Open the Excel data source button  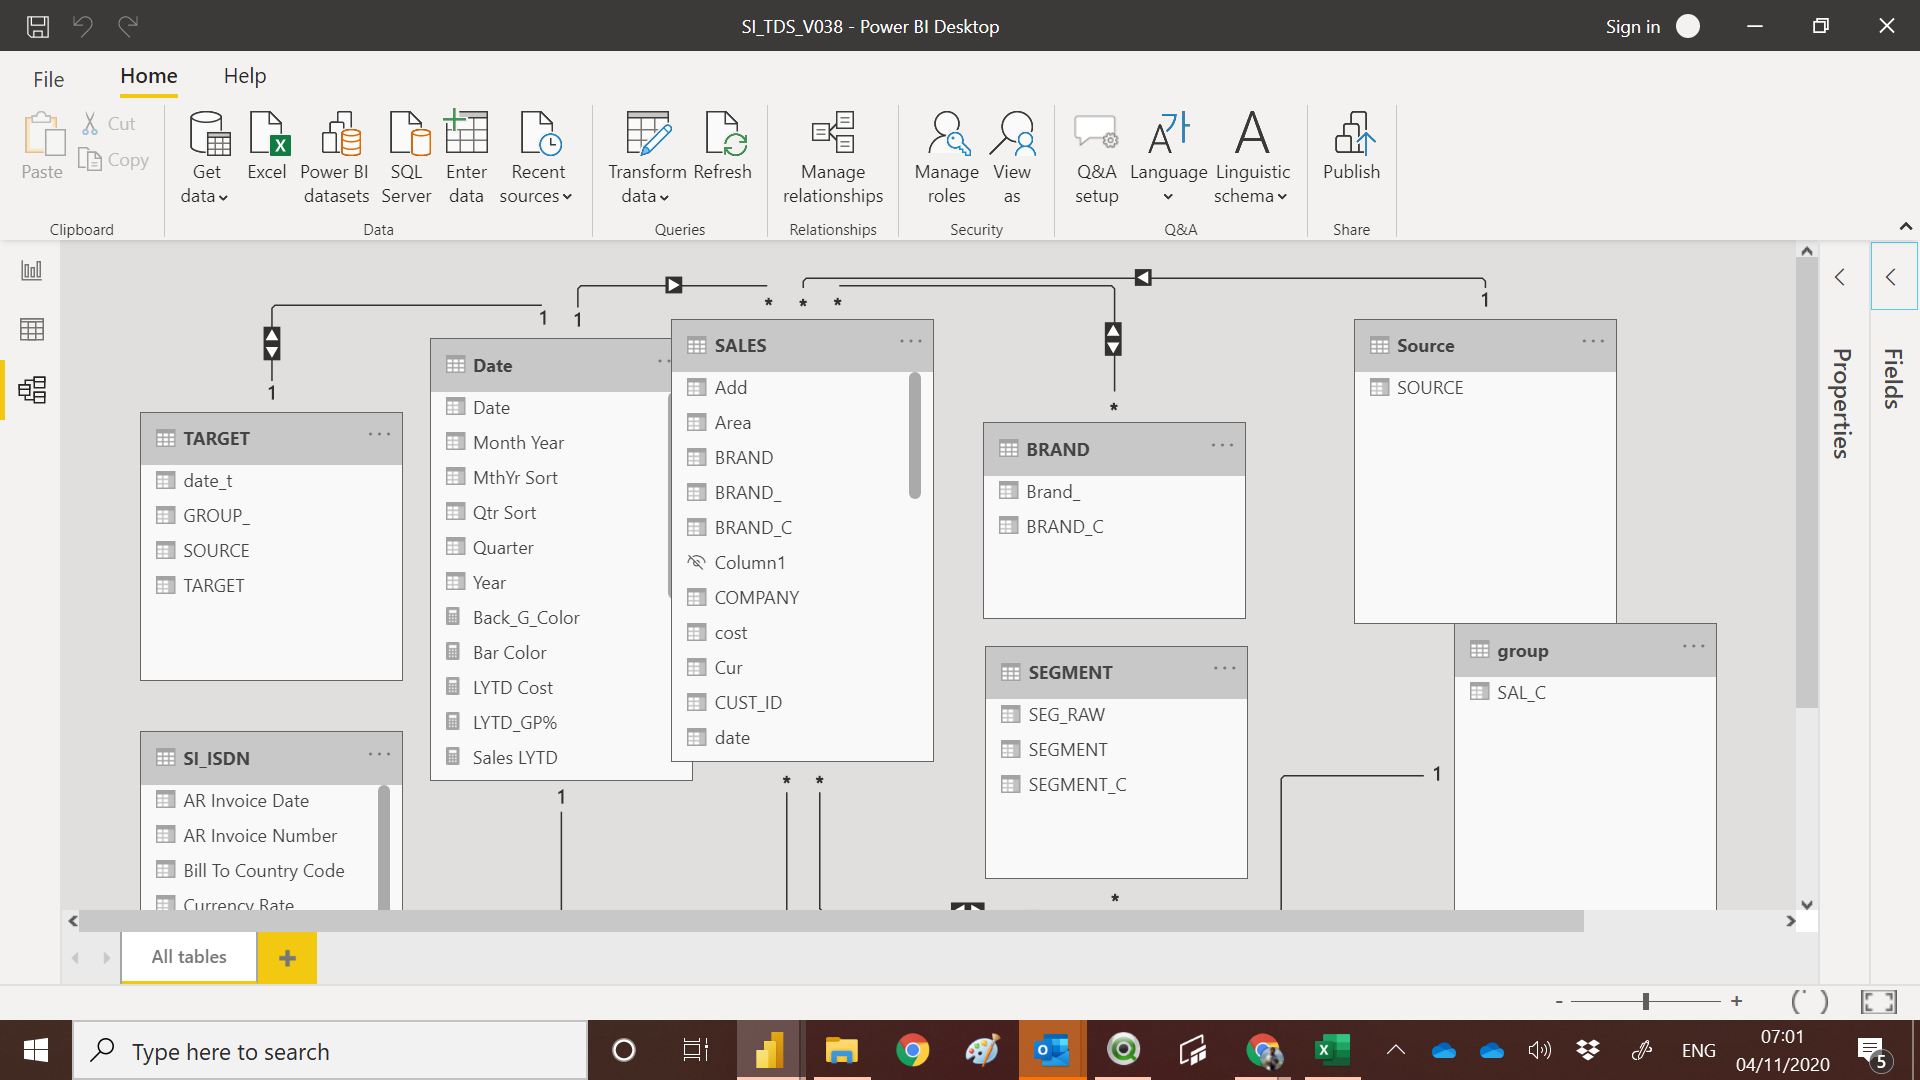[267, 146]
